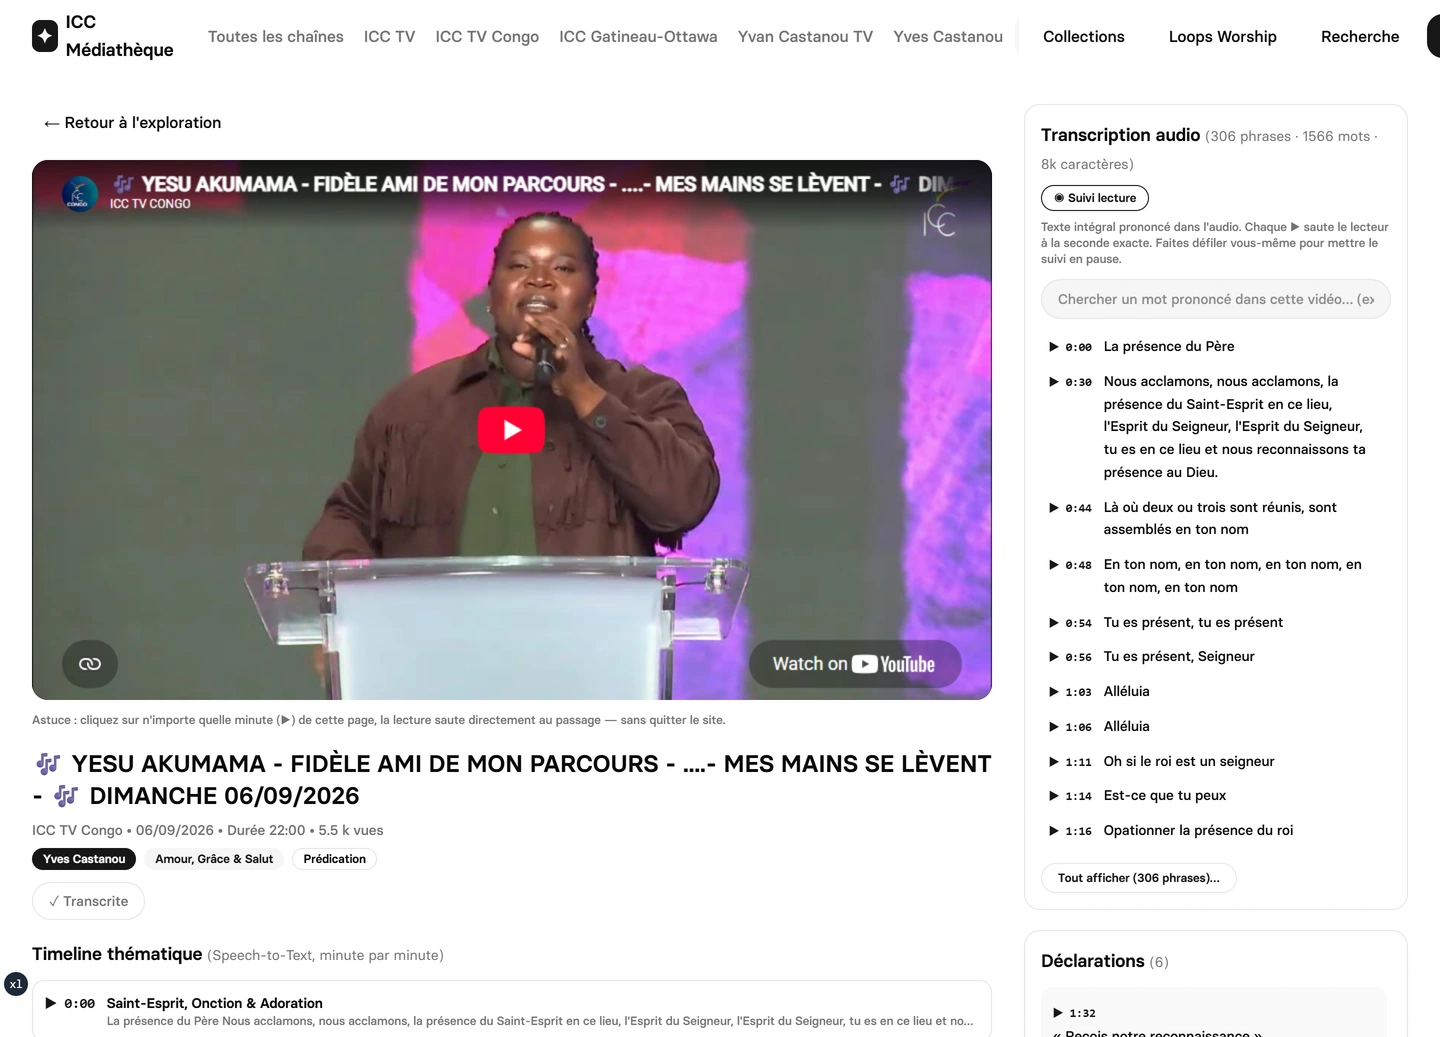The width and height of the screenshot is (1440, 1037).
Task: Click ICC Médiathèque site title text
Action: click(119, 36)
